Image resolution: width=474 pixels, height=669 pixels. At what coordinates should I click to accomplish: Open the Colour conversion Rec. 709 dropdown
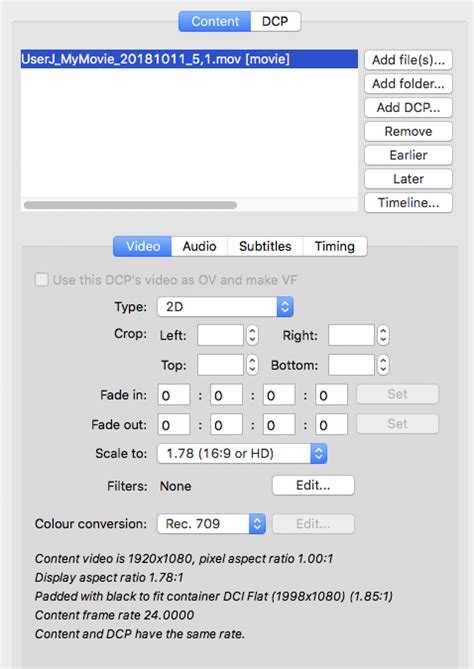tap(211, 524)
